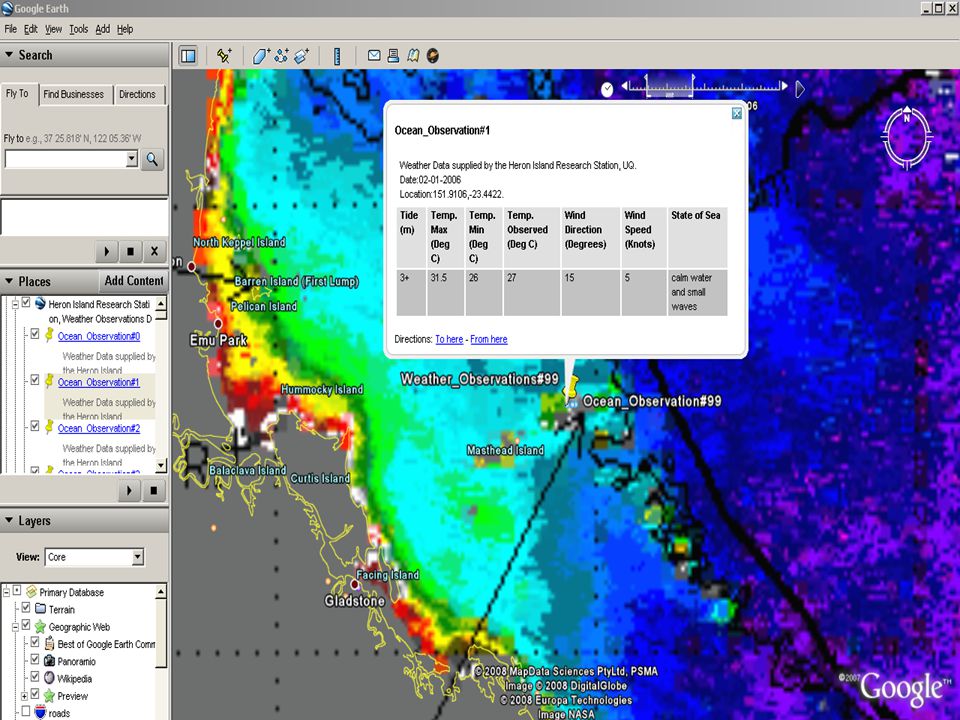Click the Fly To text input field

tap(66, 159)
